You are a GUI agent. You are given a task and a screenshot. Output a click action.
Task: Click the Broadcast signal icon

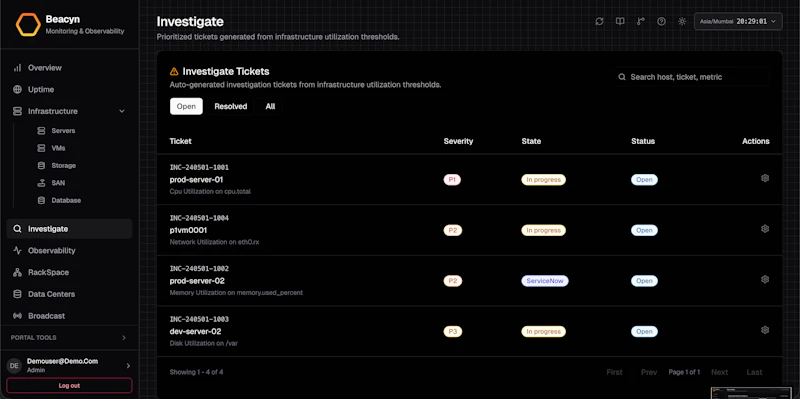(17, 316)
